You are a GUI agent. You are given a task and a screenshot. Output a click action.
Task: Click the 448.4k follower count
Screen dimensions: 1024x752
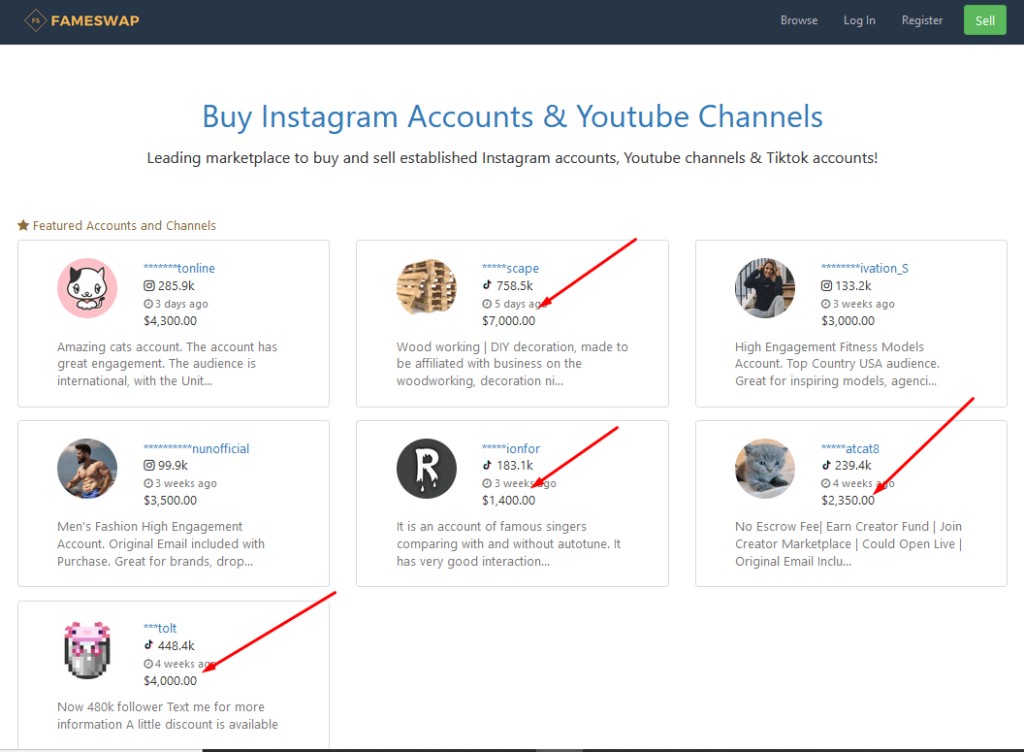[x=176, y=646]
